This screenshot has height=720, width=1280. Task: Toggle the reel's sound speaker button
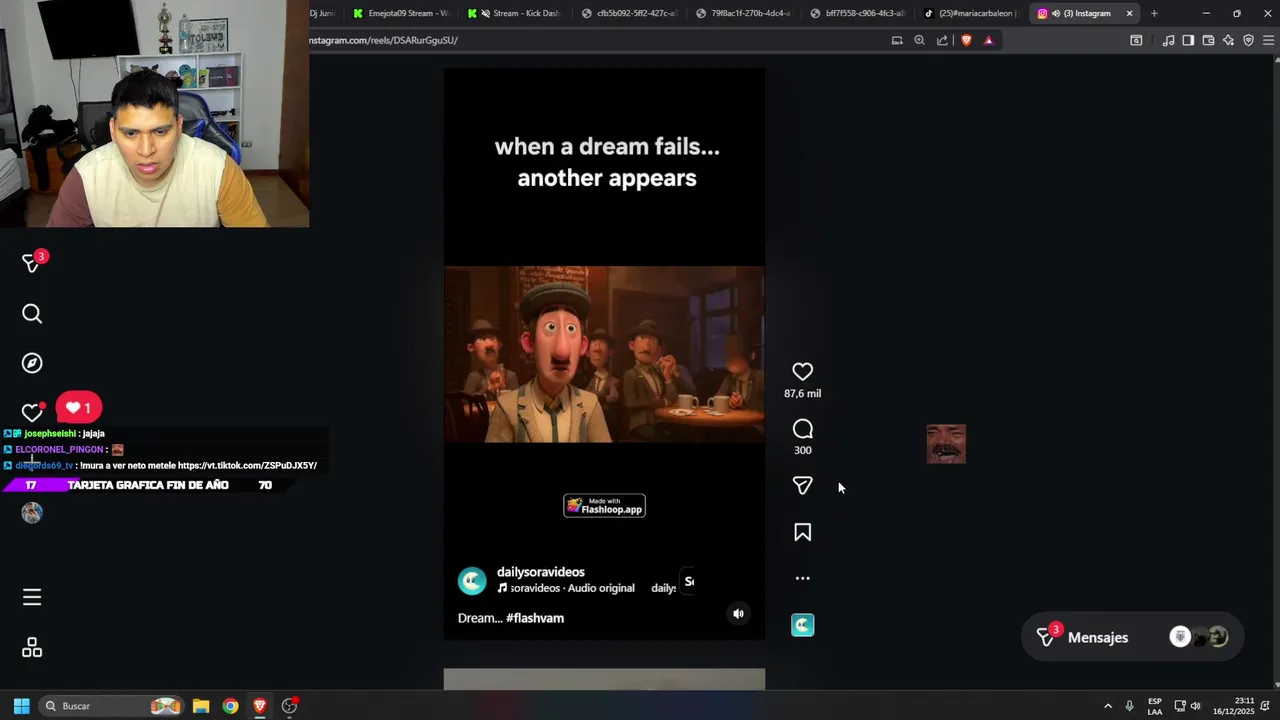[x=738, y=614]
